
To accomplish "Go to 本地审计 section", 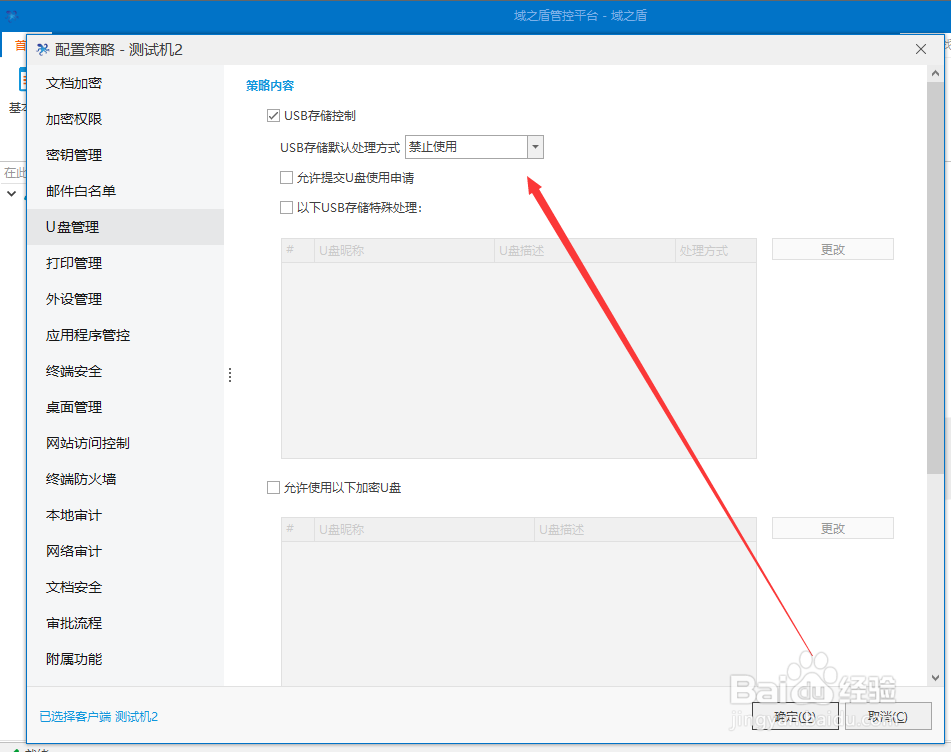I will point(126,515).
